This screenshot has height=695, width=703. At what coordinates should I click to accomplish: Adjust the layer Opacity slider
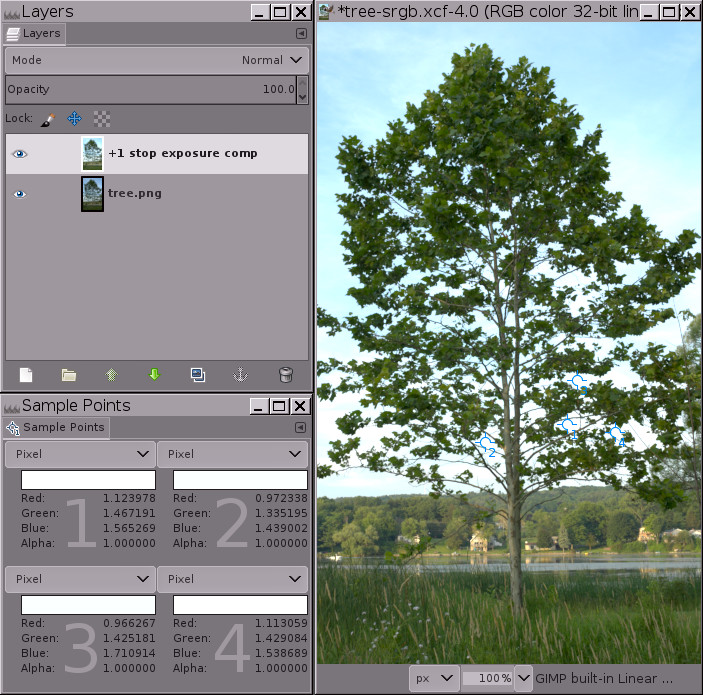tap(150, 89)
